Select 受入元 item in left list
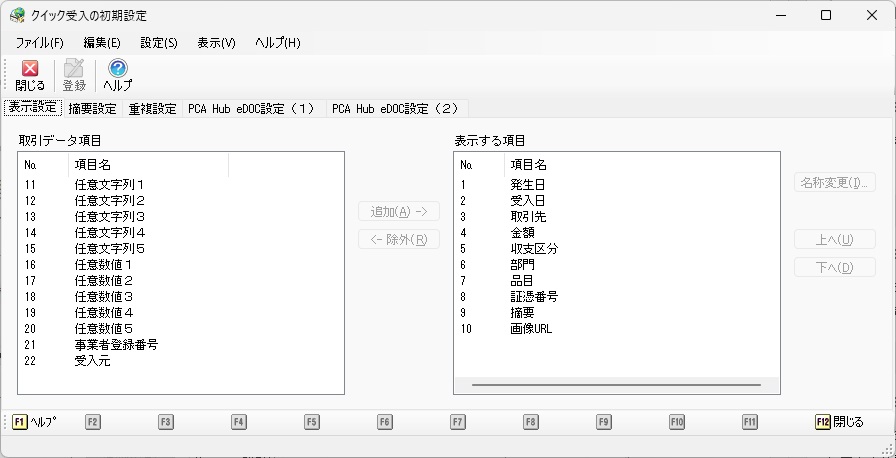Image resolution: width=896 pixels, height=458 pixels. 92,361
